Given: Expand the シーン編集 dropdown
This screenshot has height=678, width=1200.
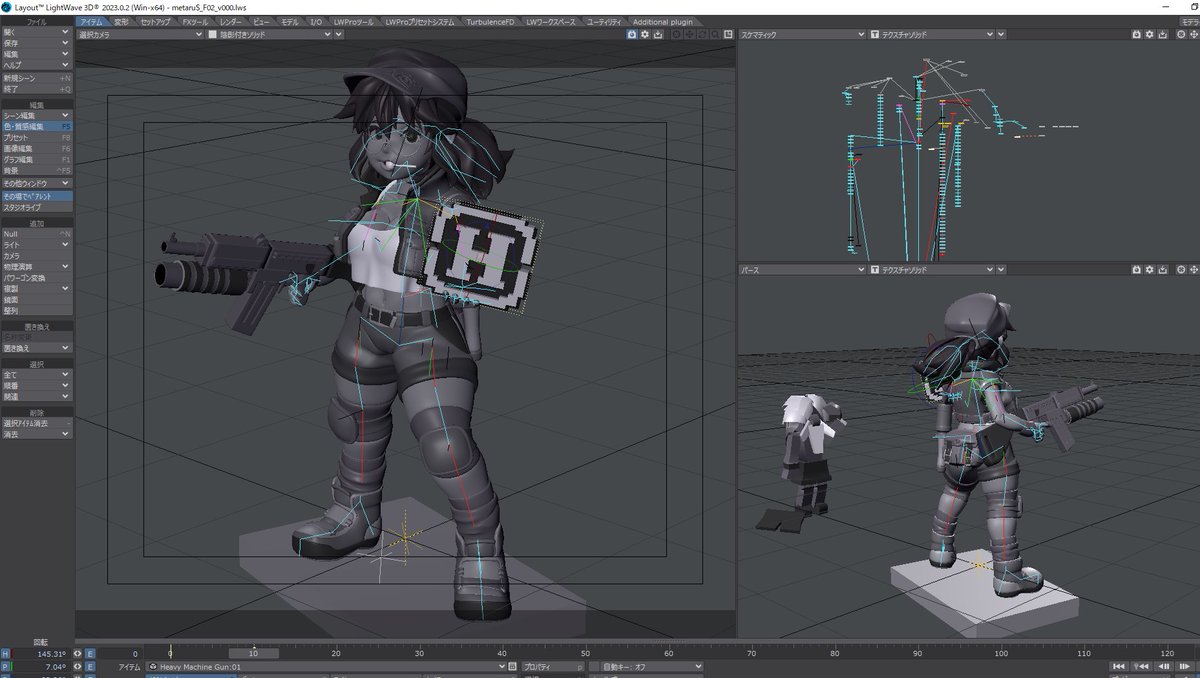Looking at the screenshot, I should 36,116.
